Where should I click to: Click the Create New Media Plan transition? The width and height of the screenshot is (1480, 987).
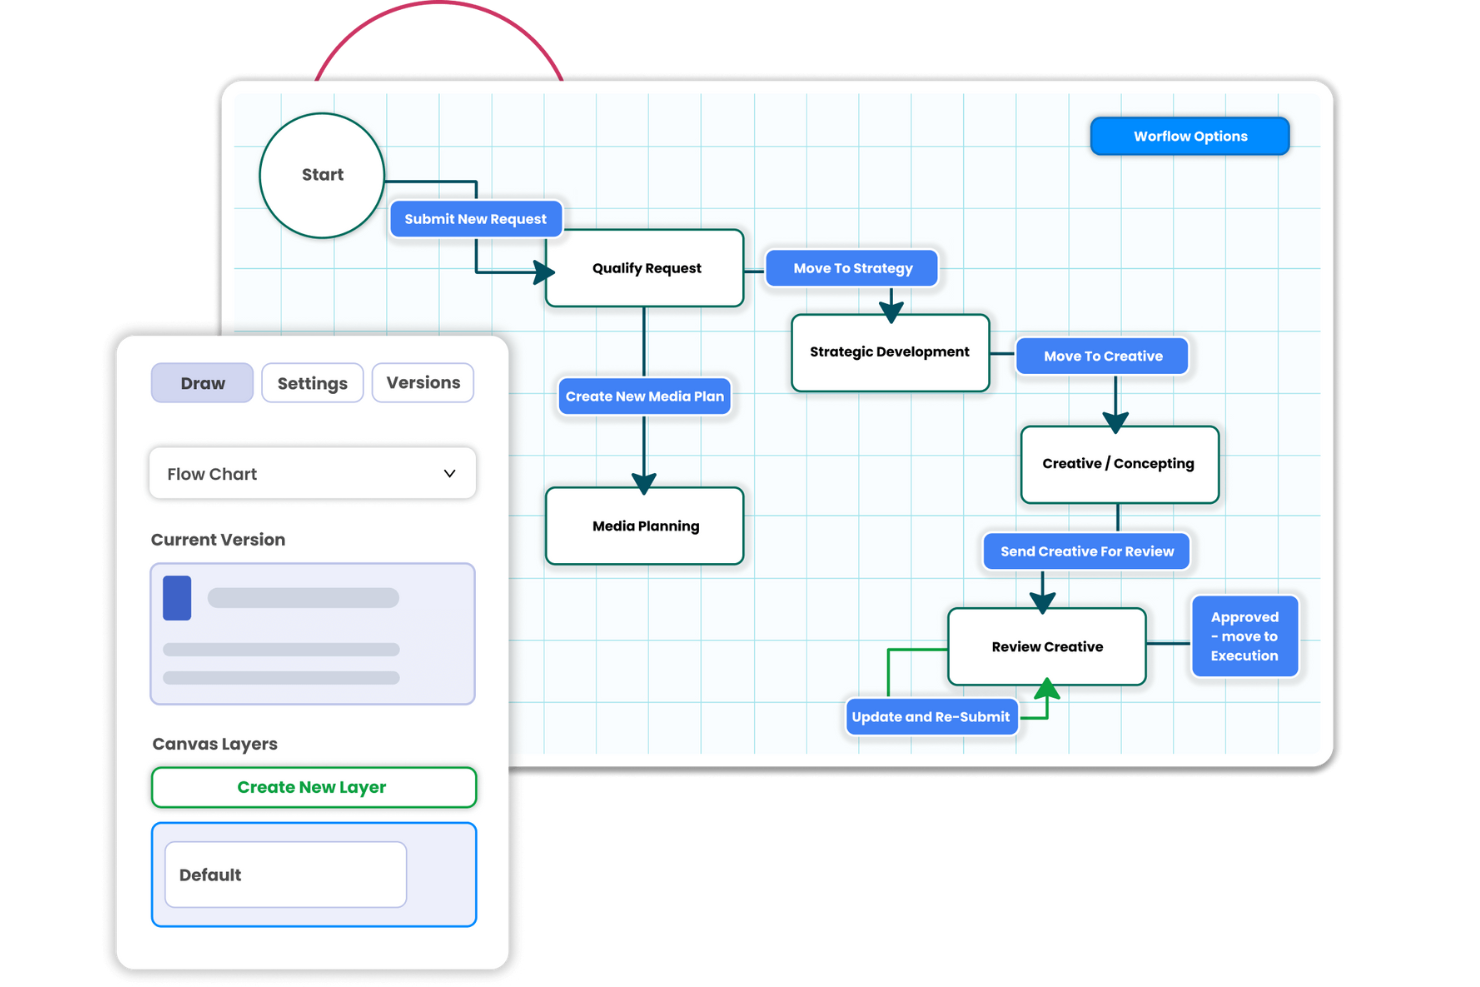[644, 396]
